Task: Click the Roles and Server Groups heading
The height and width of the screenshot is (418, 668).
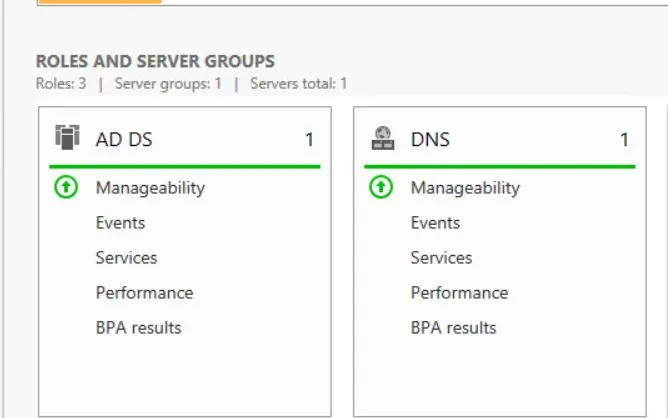Action: [x=155, y=62]
